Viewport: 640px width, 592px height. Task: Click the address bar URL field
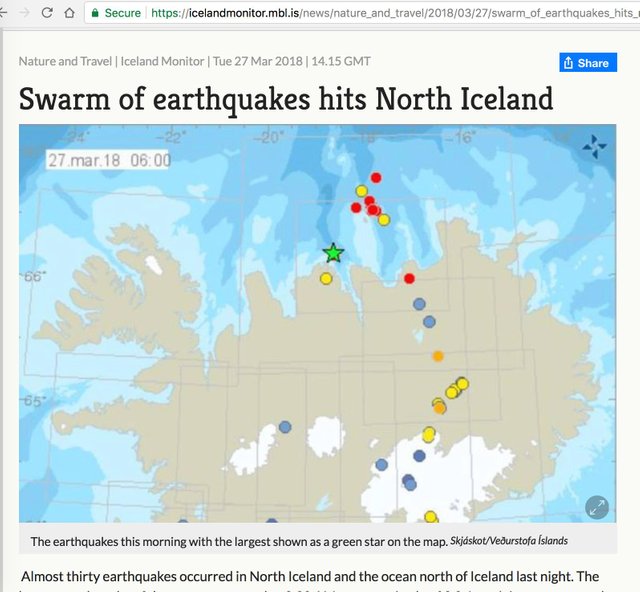coord(362,13)
